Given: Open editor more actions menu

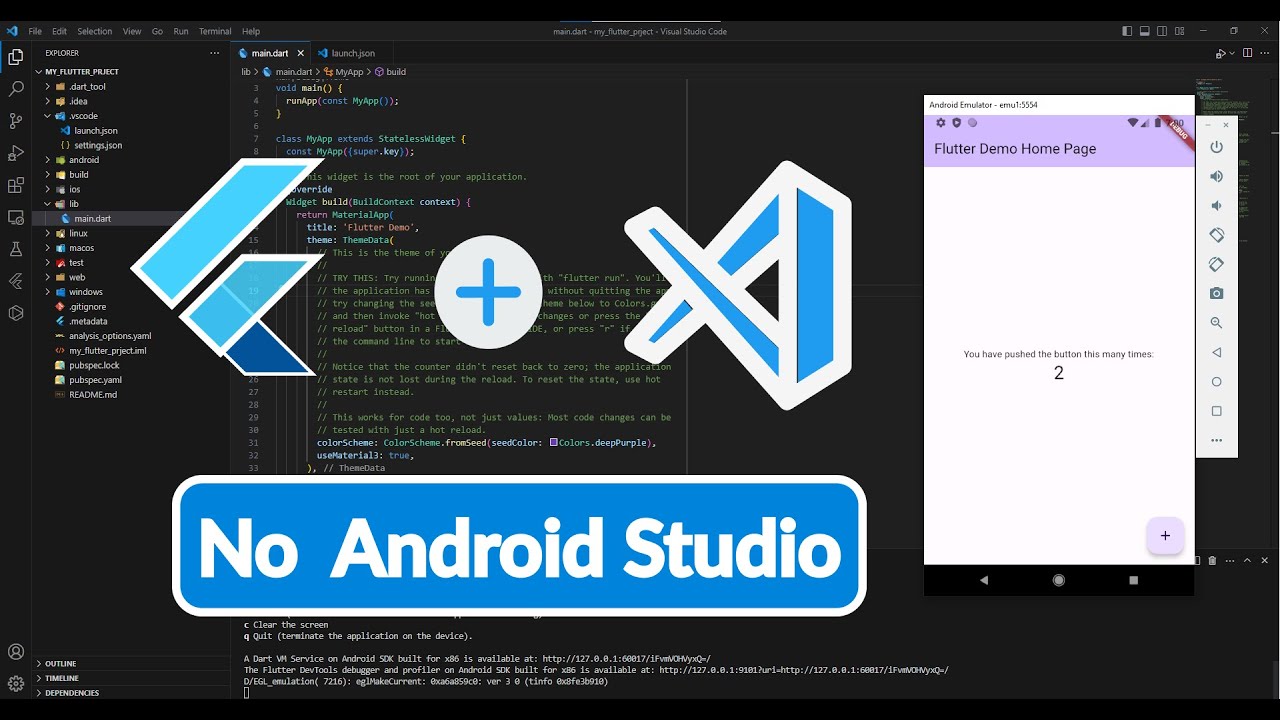Looking at the screenshot, I should (1265, 53).
